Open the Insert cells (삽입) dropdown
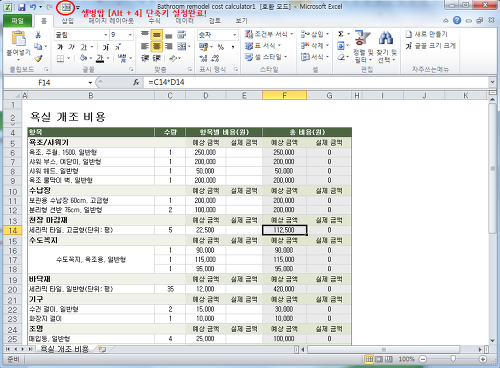Image resolution: width=500 pixels, height=368 pixels. click(x=315, y=34)
